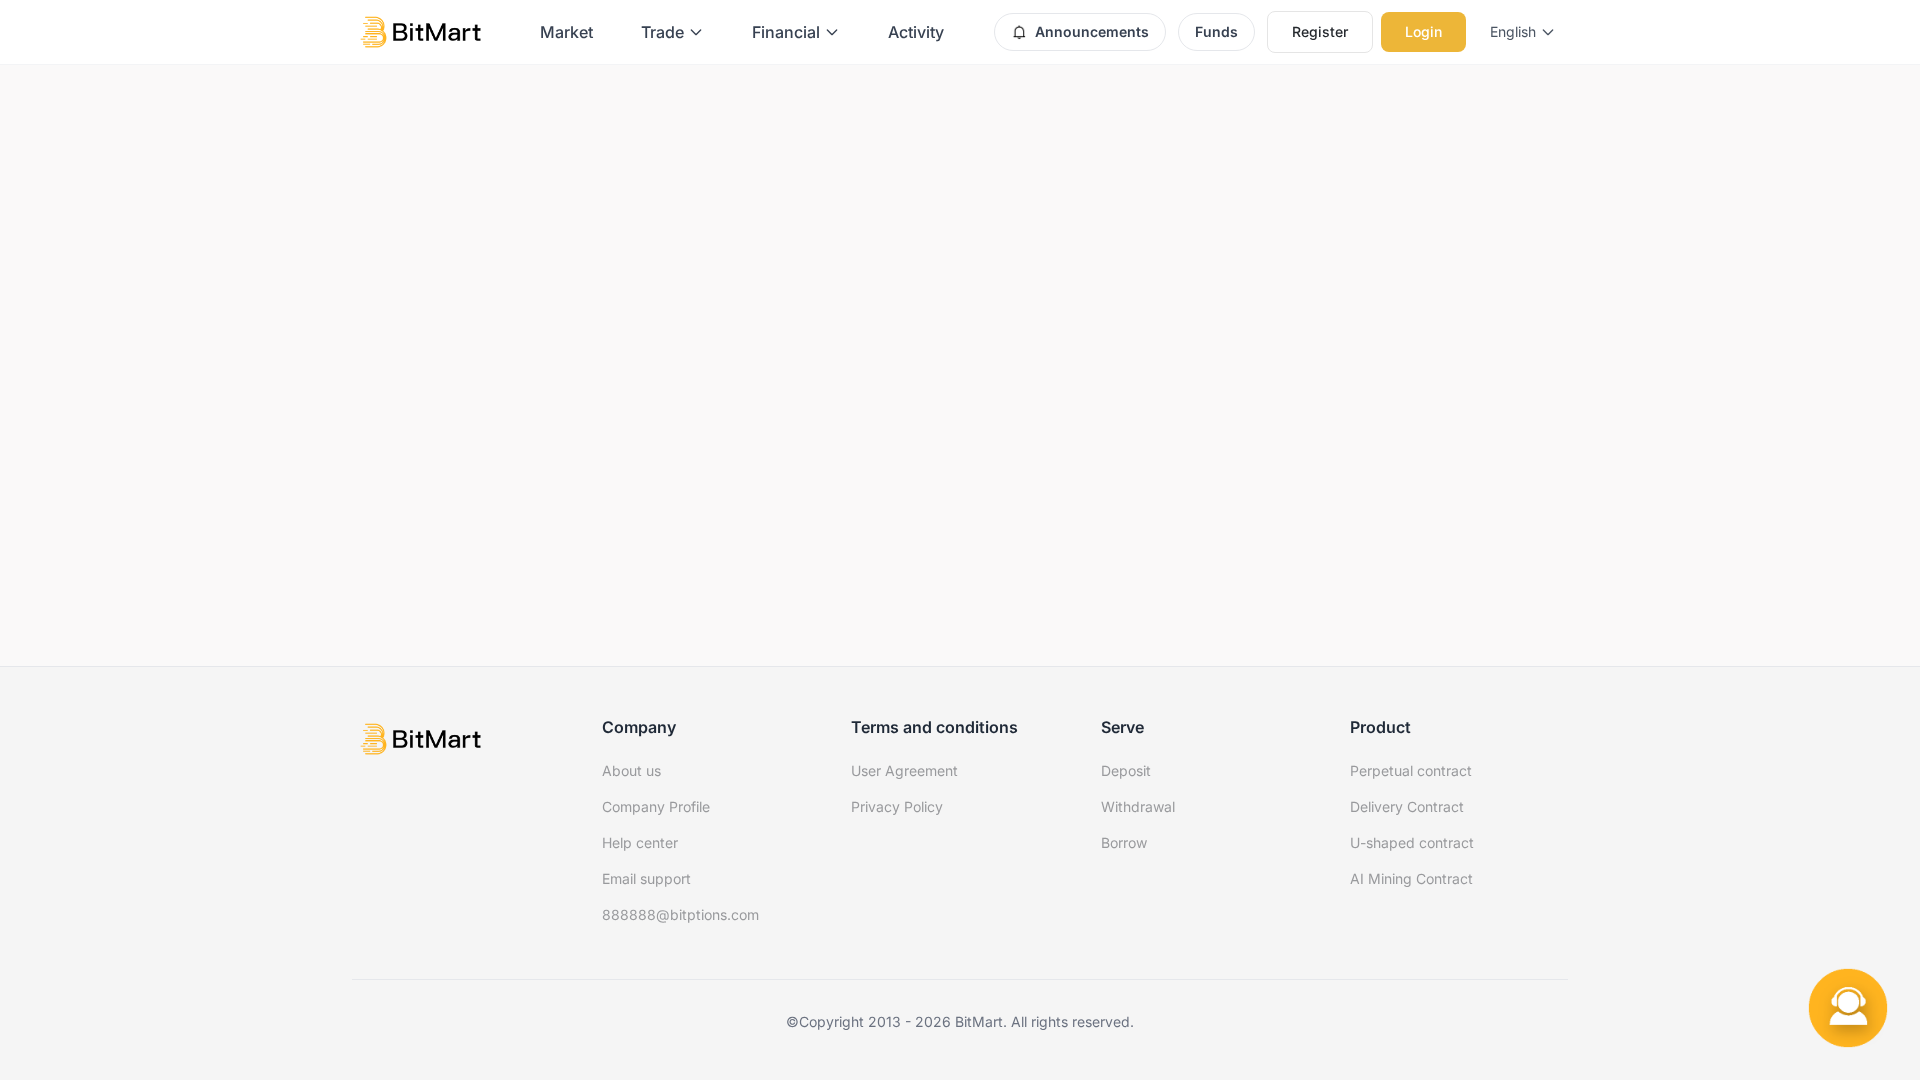Click the BitMart logo in the header

(421, 32)
